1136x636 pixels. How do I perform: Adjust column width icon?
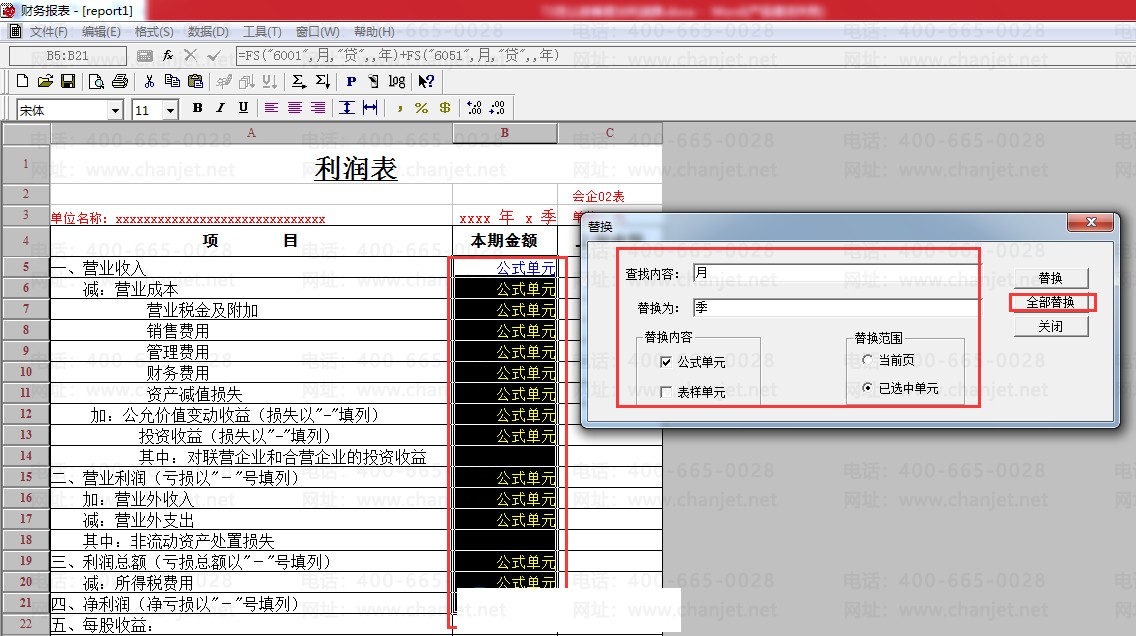click(370, 108)
